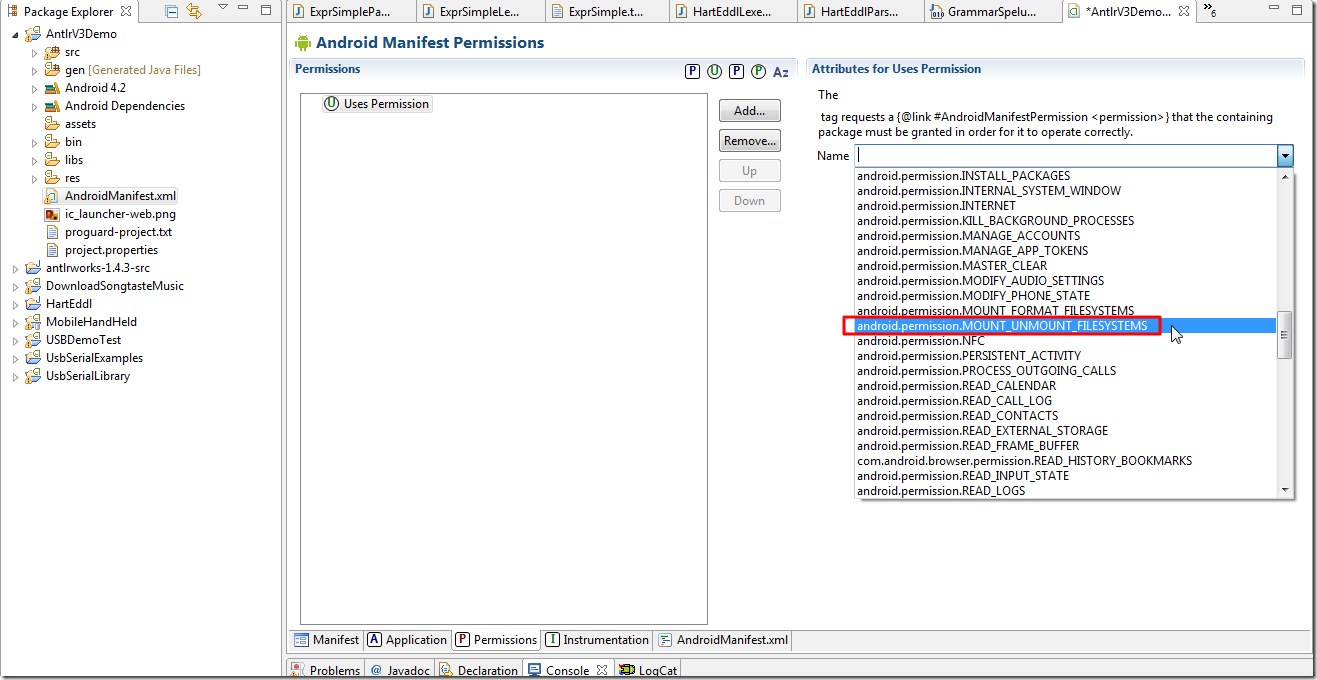Expand the MobileHandHeld project
This screenshot has width=1317, height=680.
(15, 322)
